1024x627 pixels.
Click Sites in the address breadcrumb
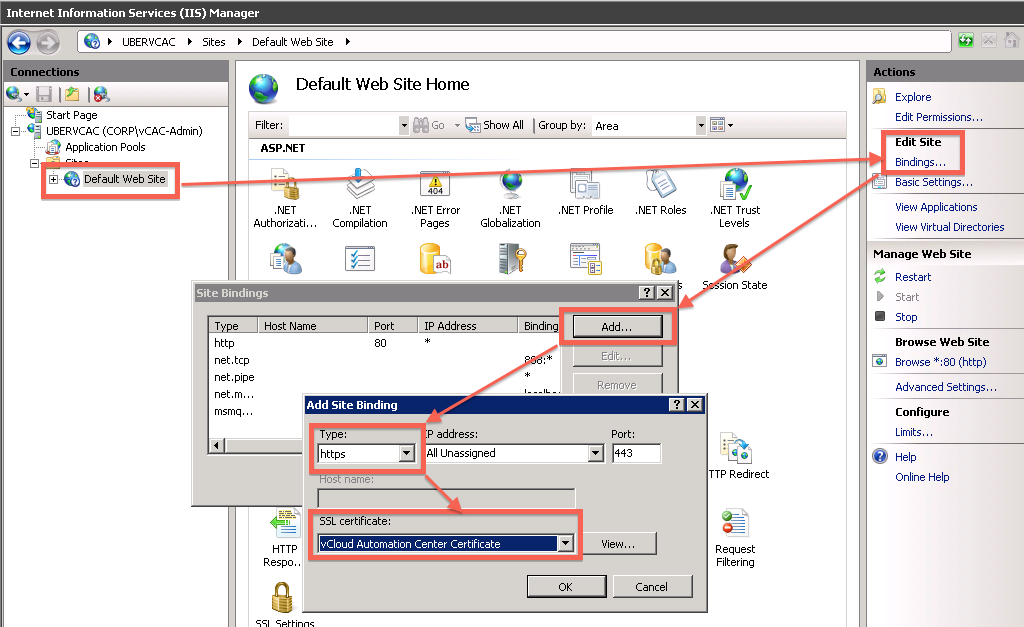tap(214, 42)
